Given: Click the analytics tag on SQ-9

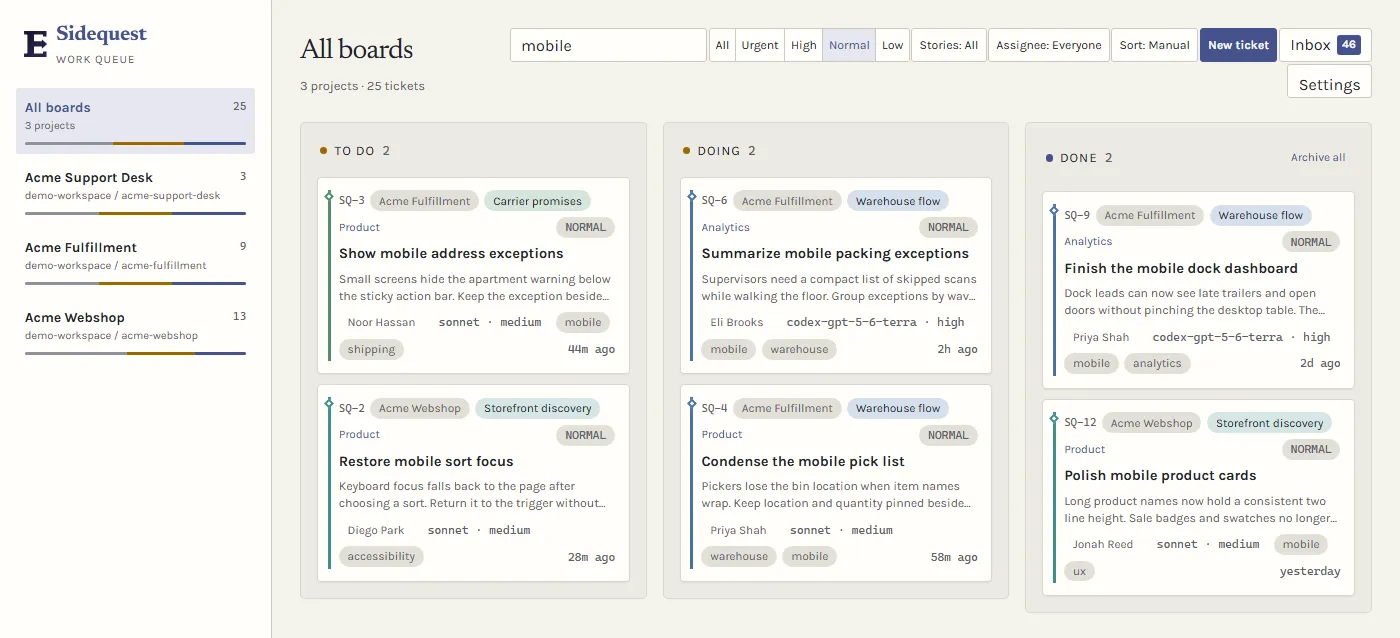Looking at the screenshot, I should coord(1157,363).
